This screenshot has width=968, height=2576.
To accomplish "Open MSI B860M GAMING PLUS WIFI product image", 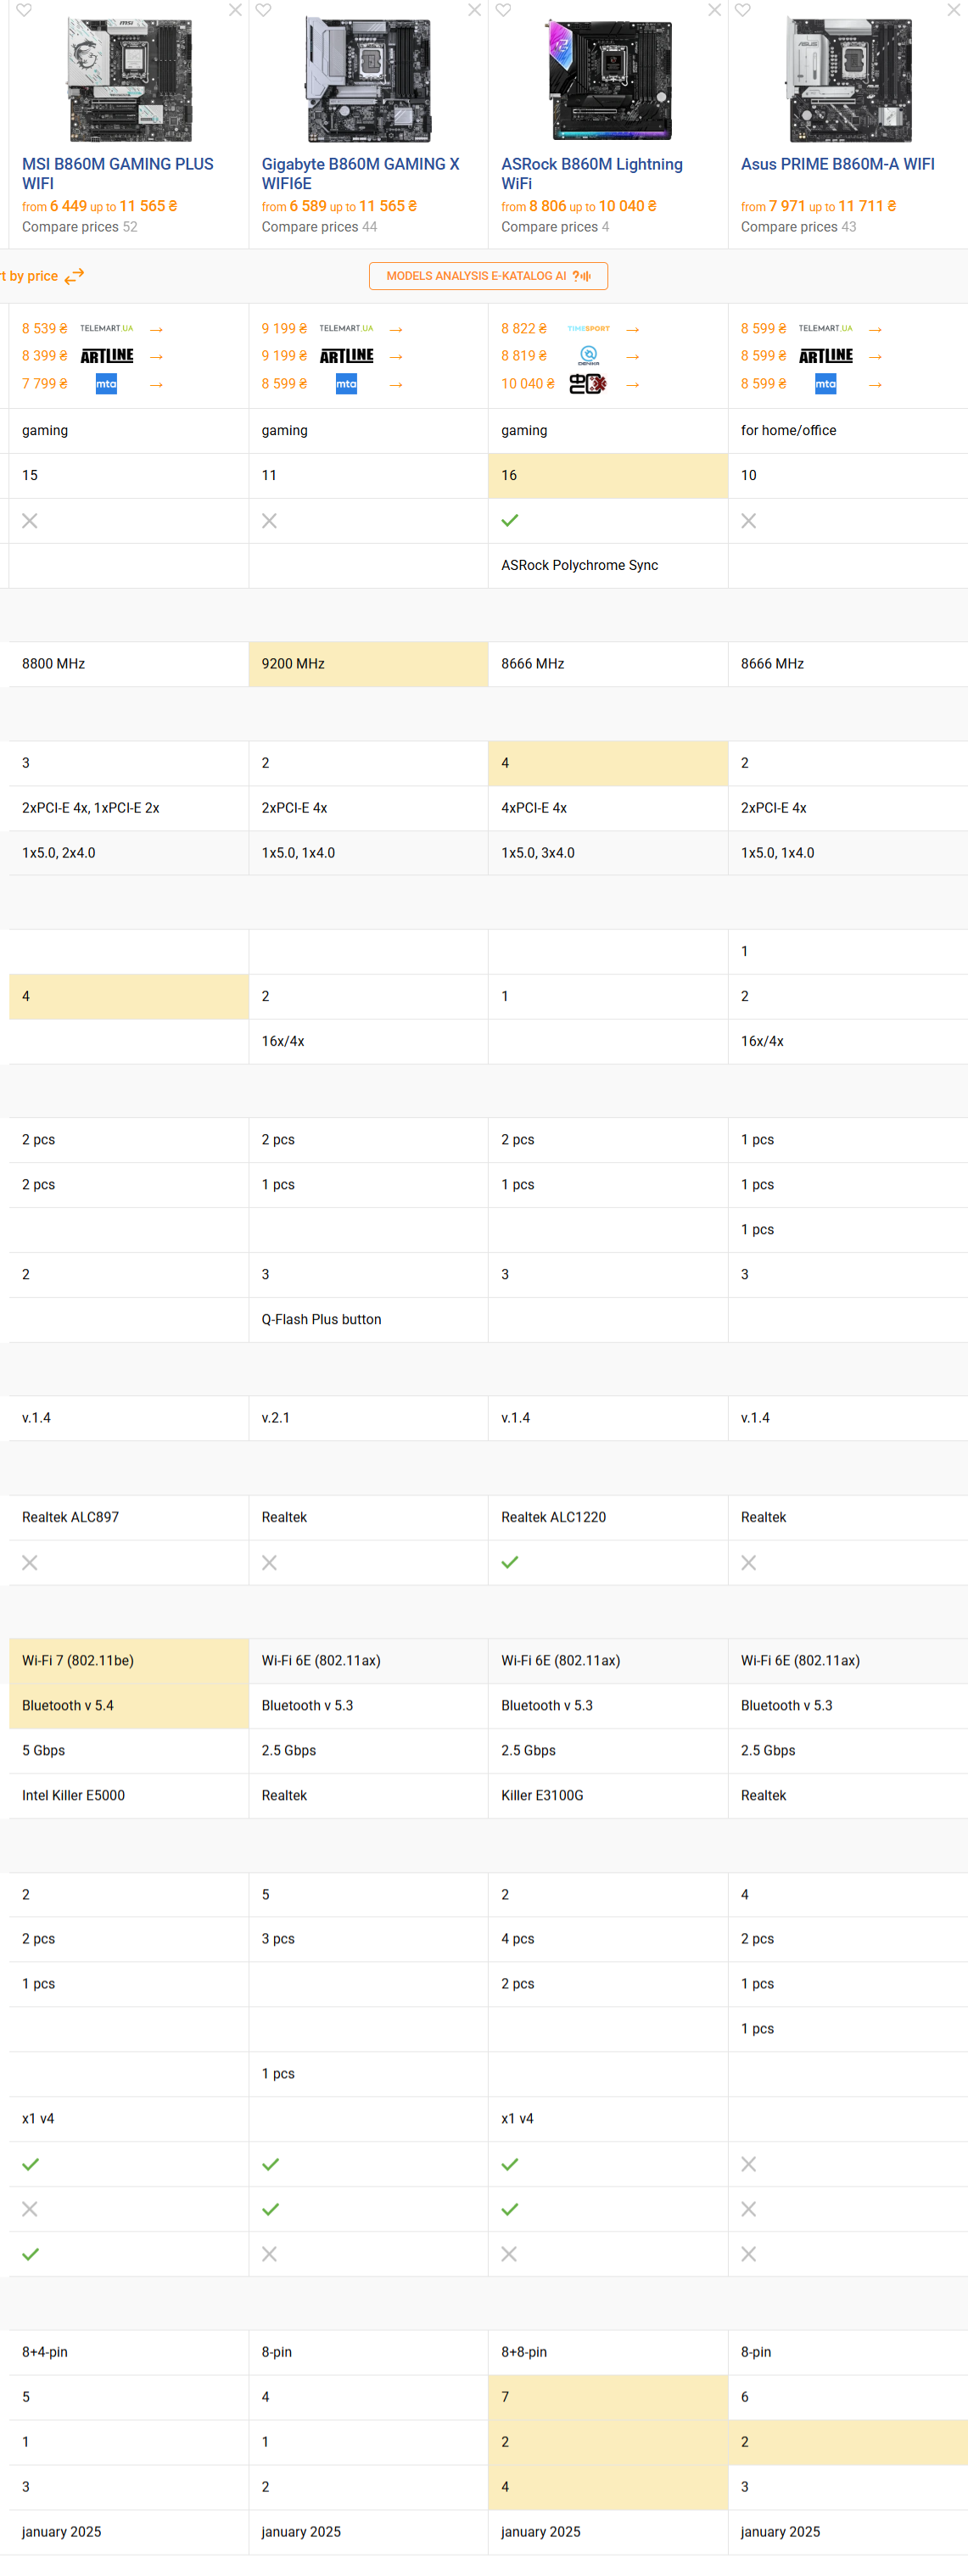I will [x=130, y=80].
